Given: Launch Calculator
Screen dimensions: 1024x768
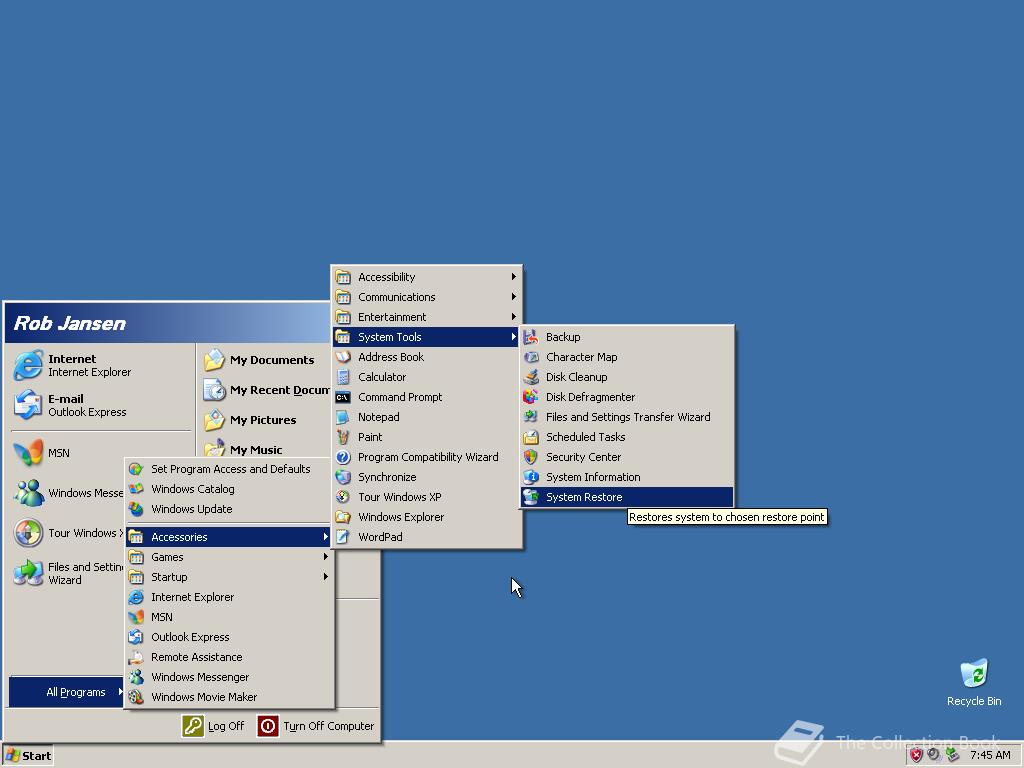Looking at the screenshot, I should click(426, 377).
